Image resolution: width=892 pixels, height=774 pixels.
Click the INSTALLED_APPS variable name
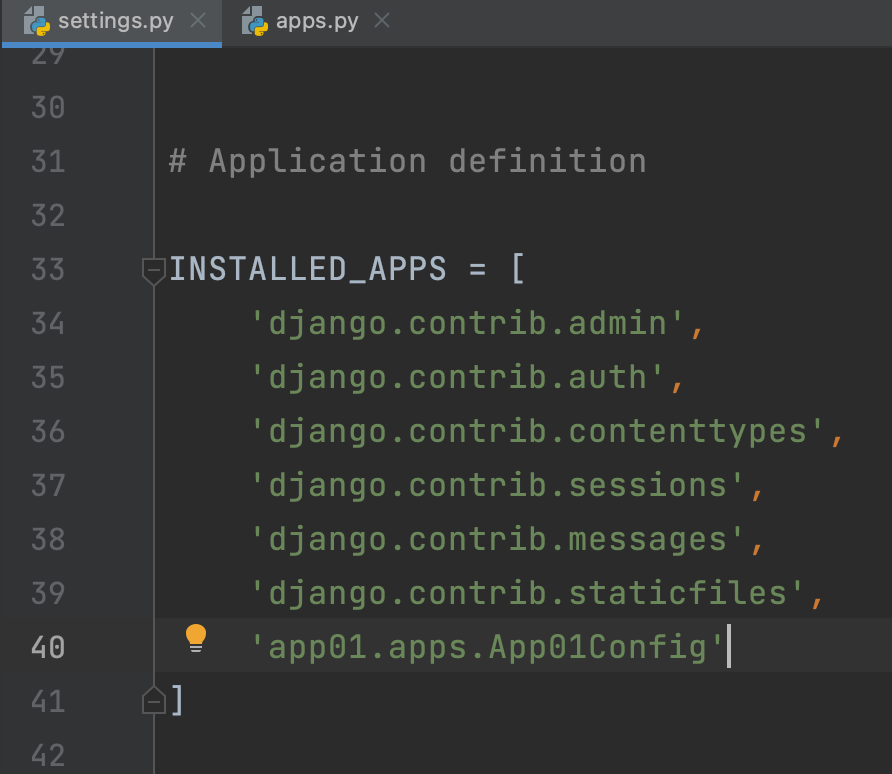tap(308, 269)
